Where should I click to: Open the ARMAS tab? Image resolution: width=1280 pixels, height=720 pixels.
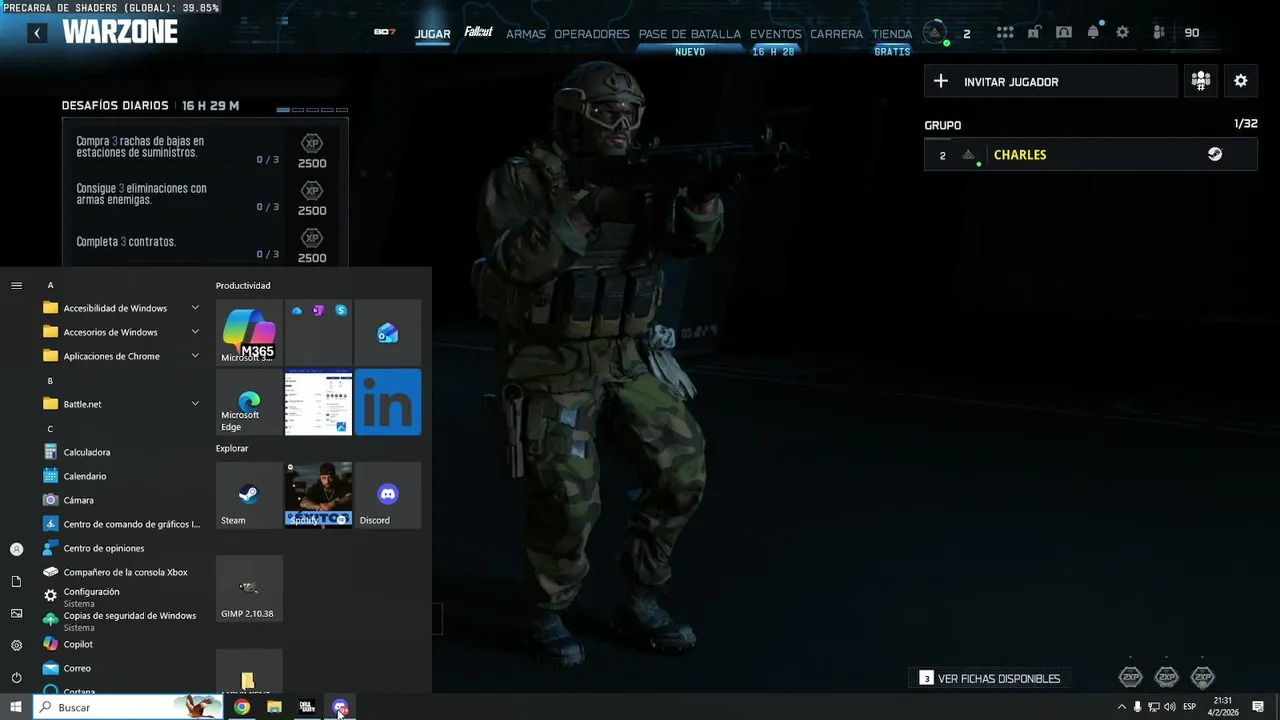tap(526, 34)
